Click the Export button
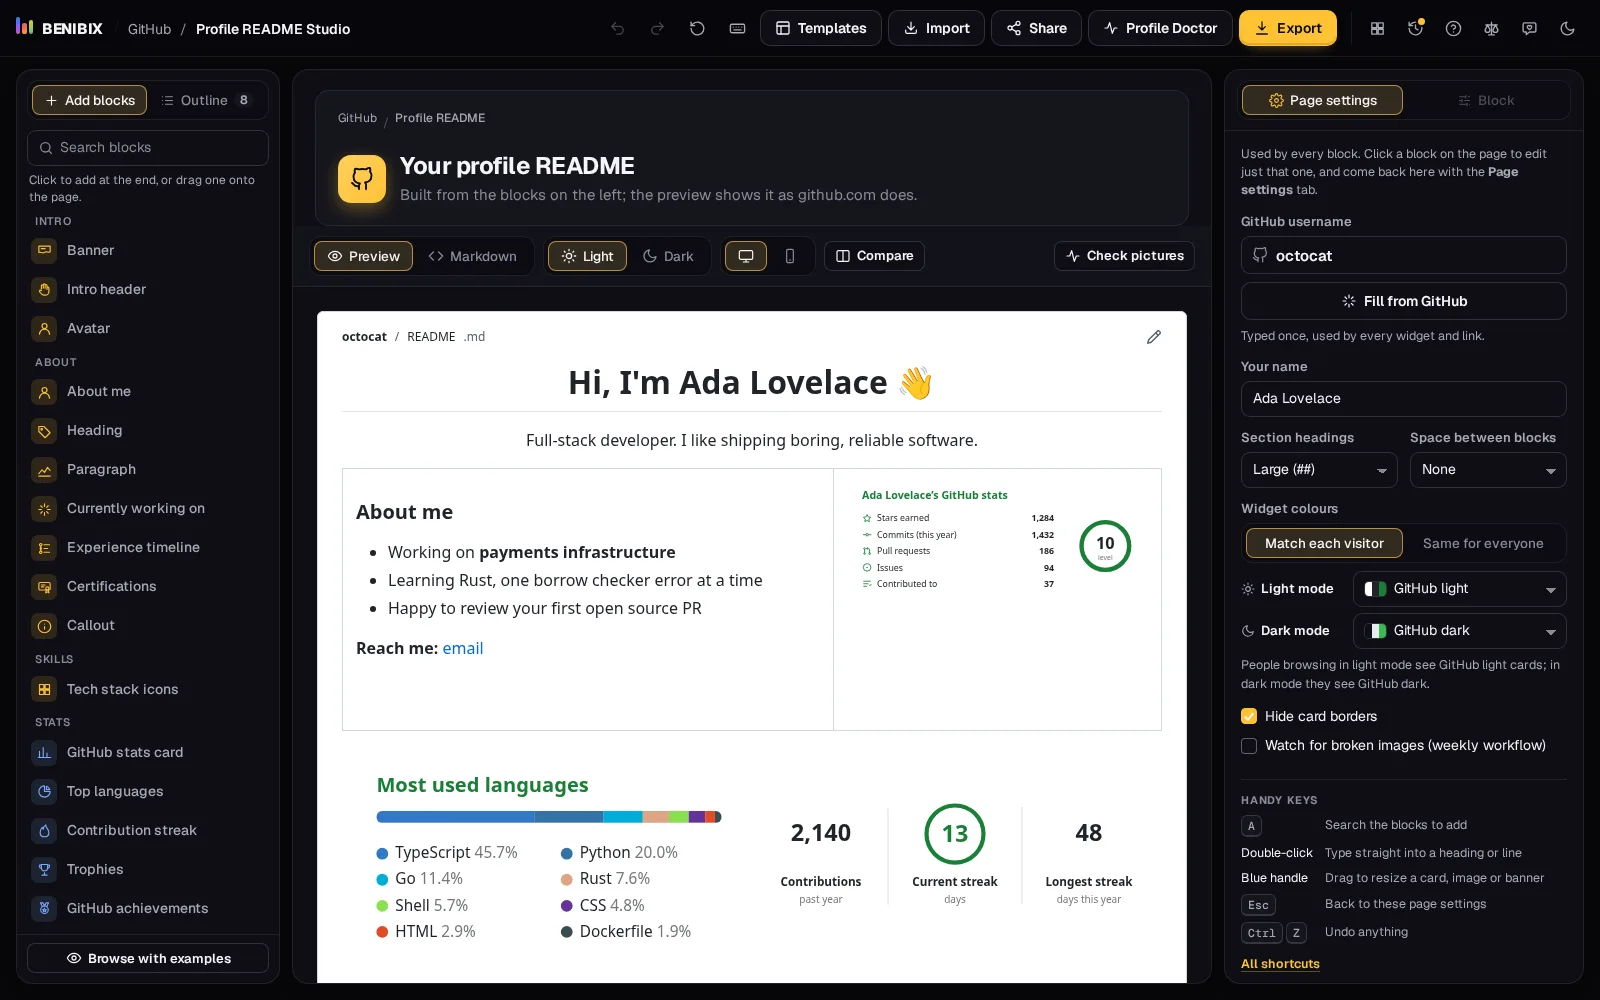The width and height of the screenshot is (1600, 1000). 1288,28
